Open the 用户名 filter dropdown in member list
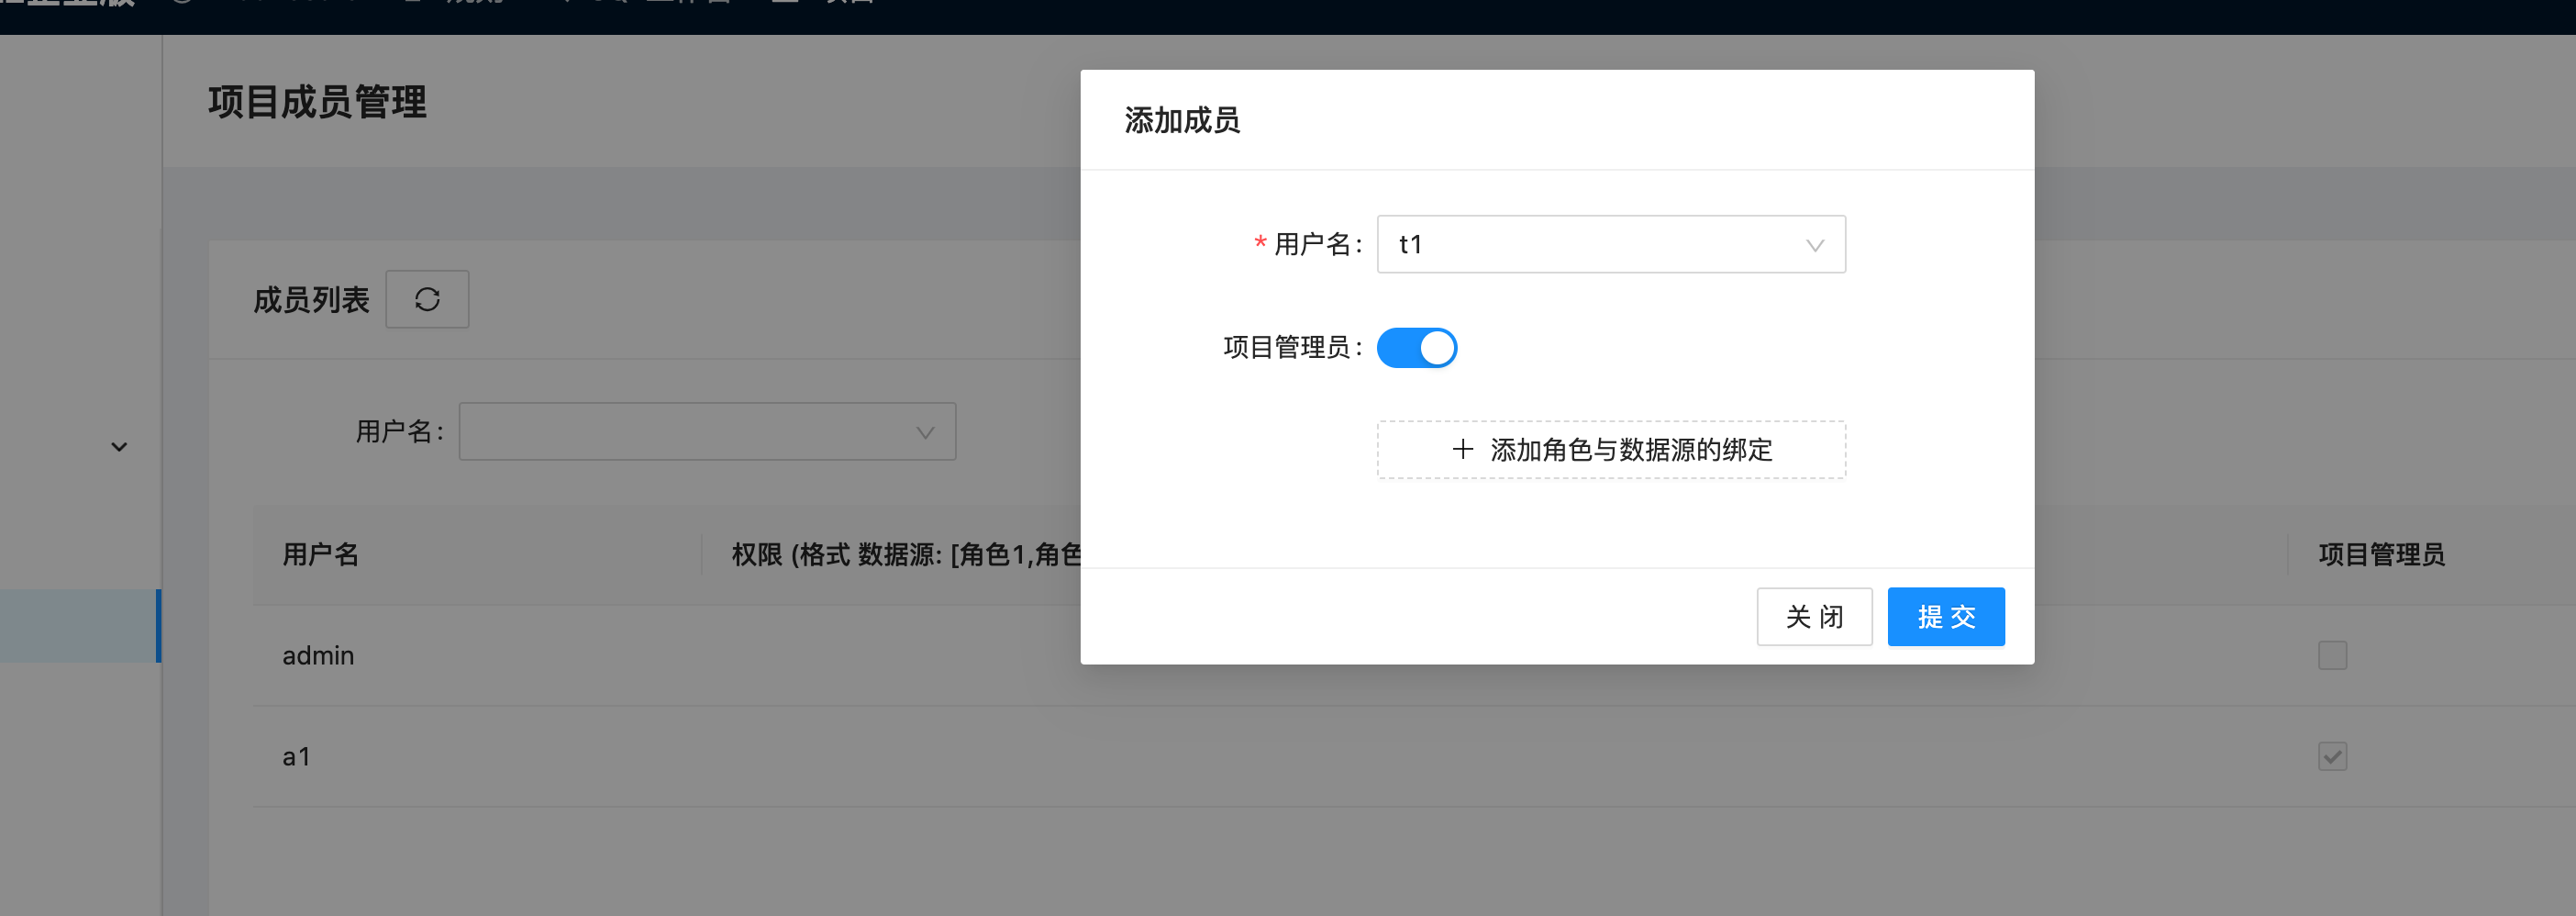This screenshot has height=916, width=2576. (707, 431)
